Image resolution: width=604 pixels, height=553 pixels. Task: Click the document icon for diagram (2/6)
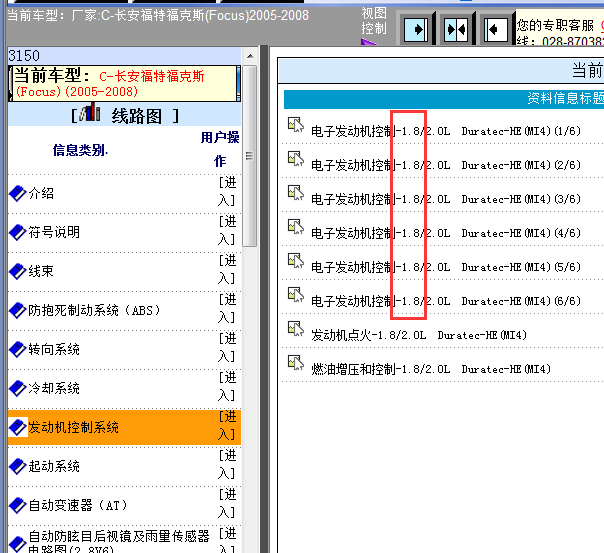point(296,159)
